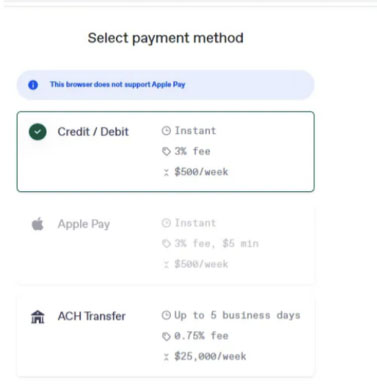Click the bank building icon for ACH Transfer
This screenshot has width=377, height=391.
[38, 316]
